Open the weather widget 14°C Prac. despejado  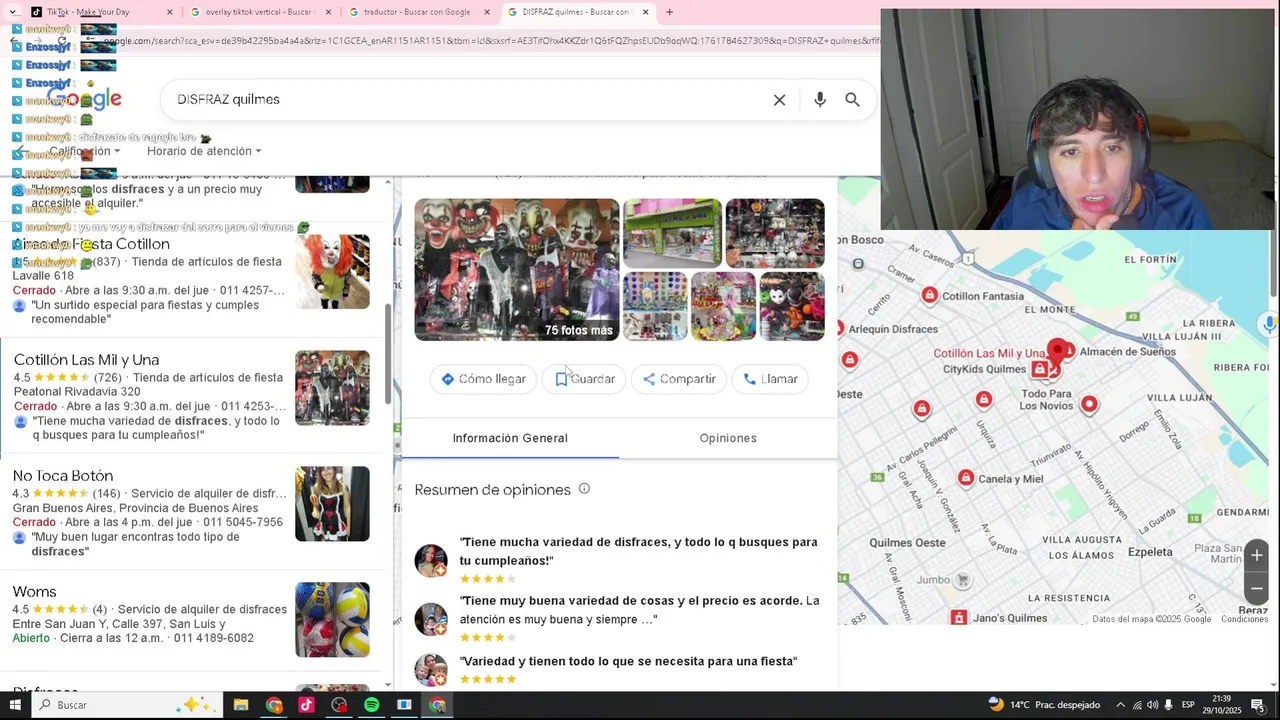tap(1044, 705)
